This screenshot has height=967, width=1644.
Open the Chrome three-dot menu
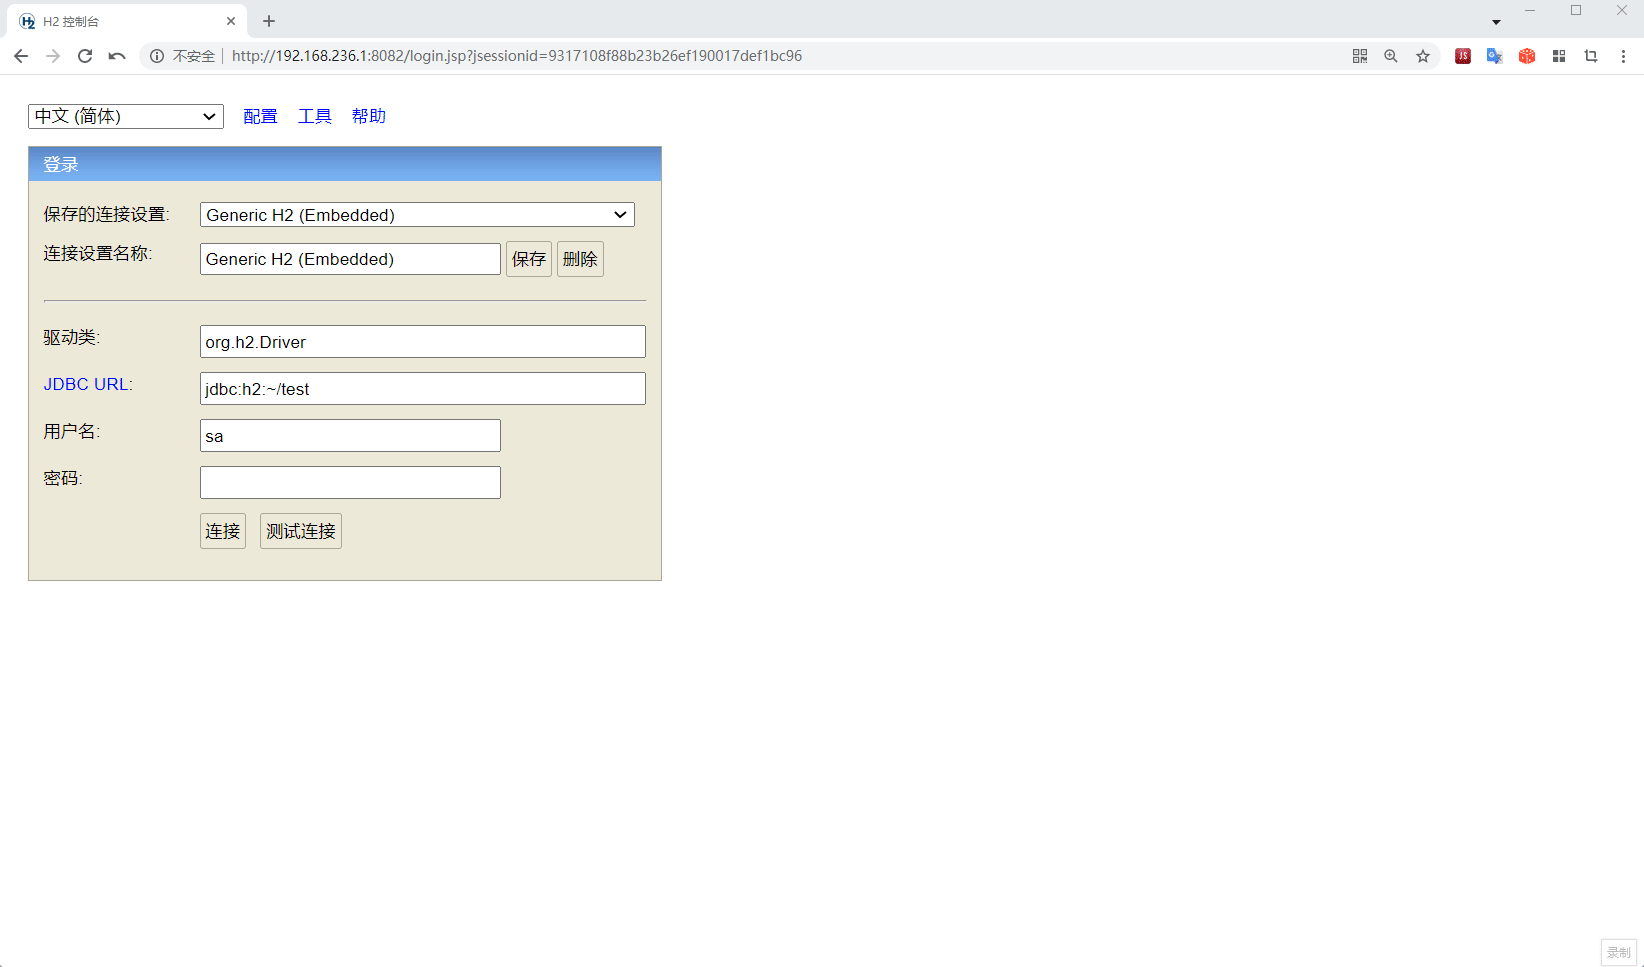(x=1623, y=56)
